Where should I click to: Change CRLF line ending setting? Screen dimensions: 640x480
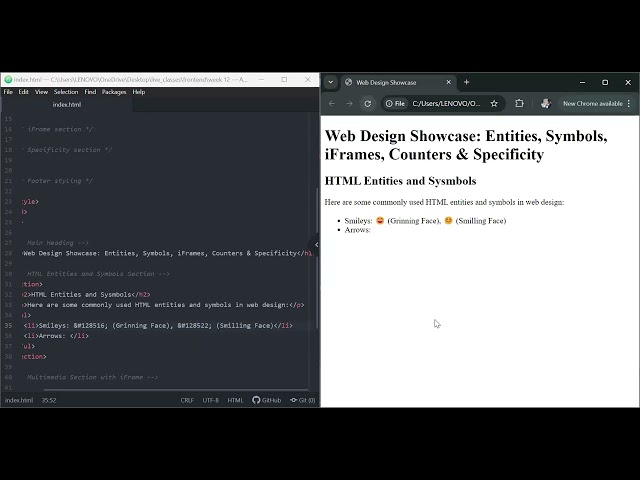coord(187,400)
